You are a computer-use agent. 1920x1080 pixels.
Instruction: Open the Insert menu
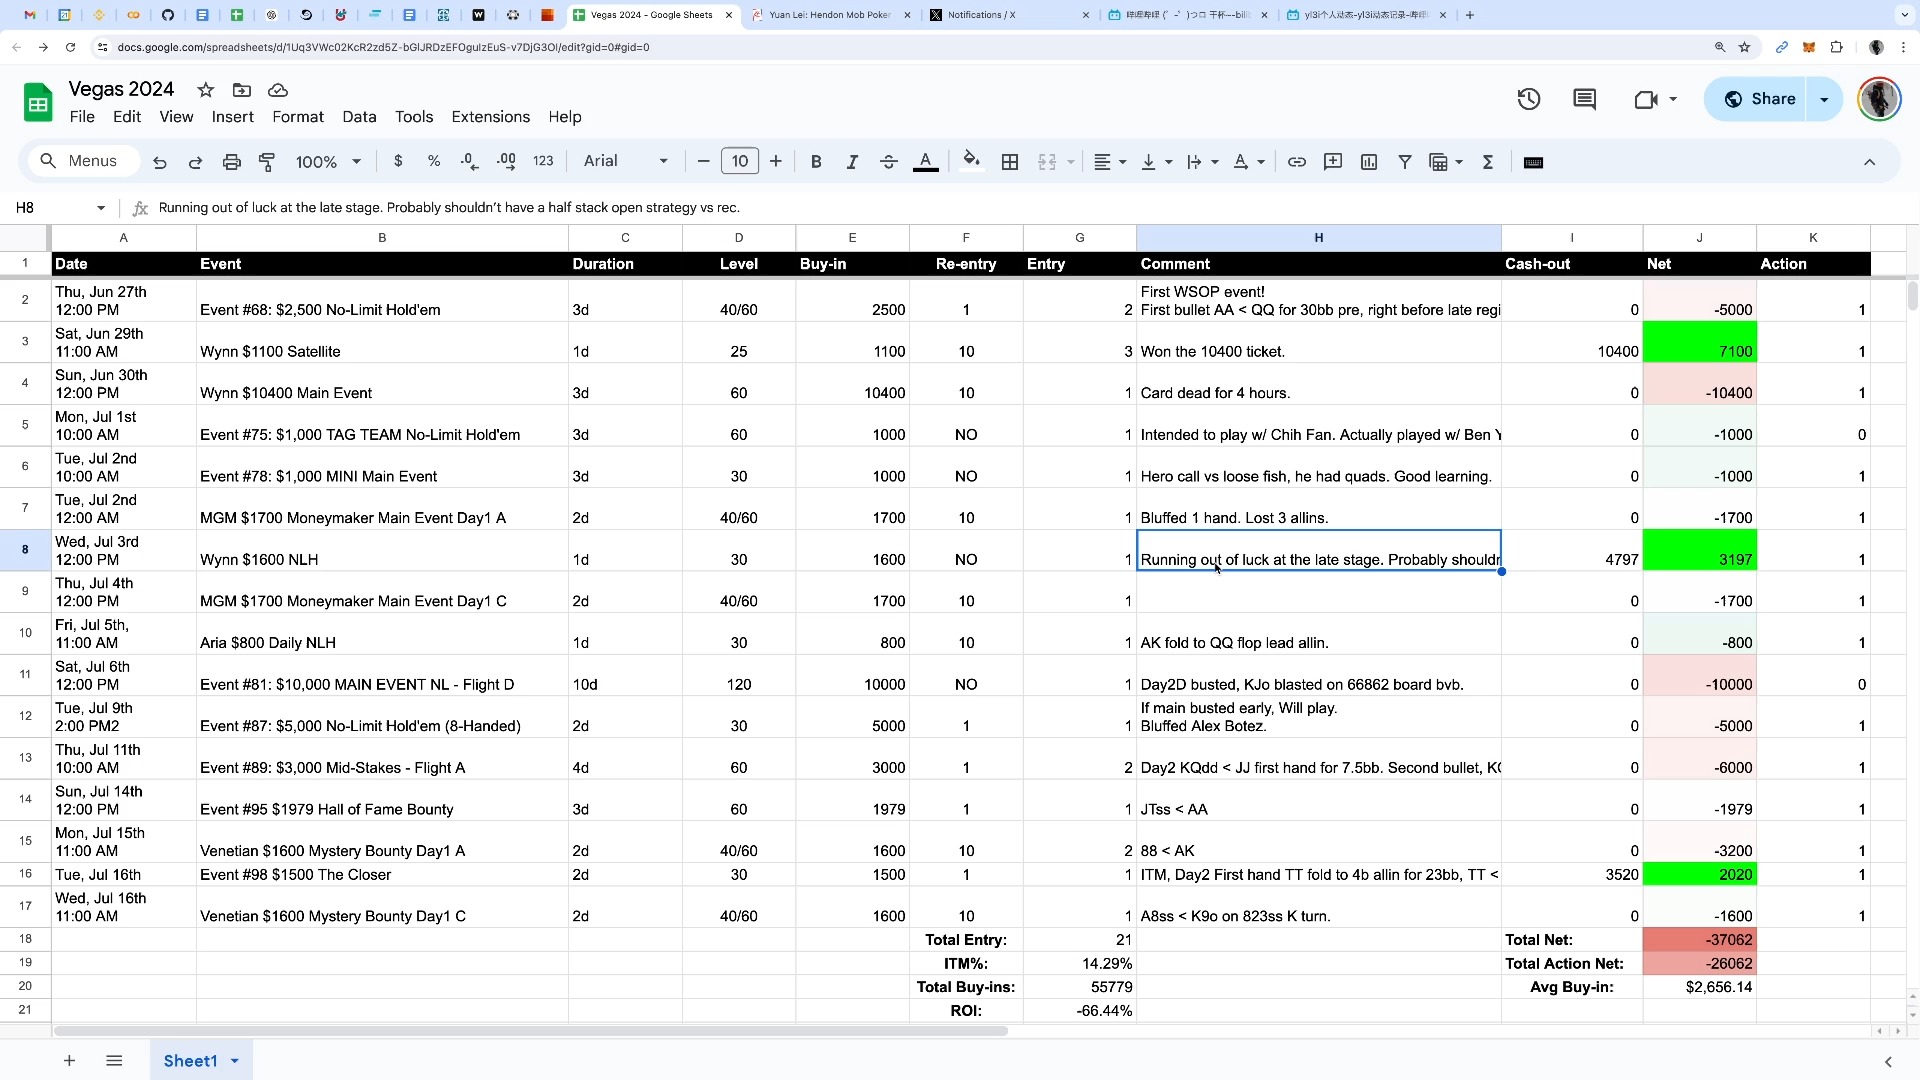pyautogui.click(x=232, y=117)
